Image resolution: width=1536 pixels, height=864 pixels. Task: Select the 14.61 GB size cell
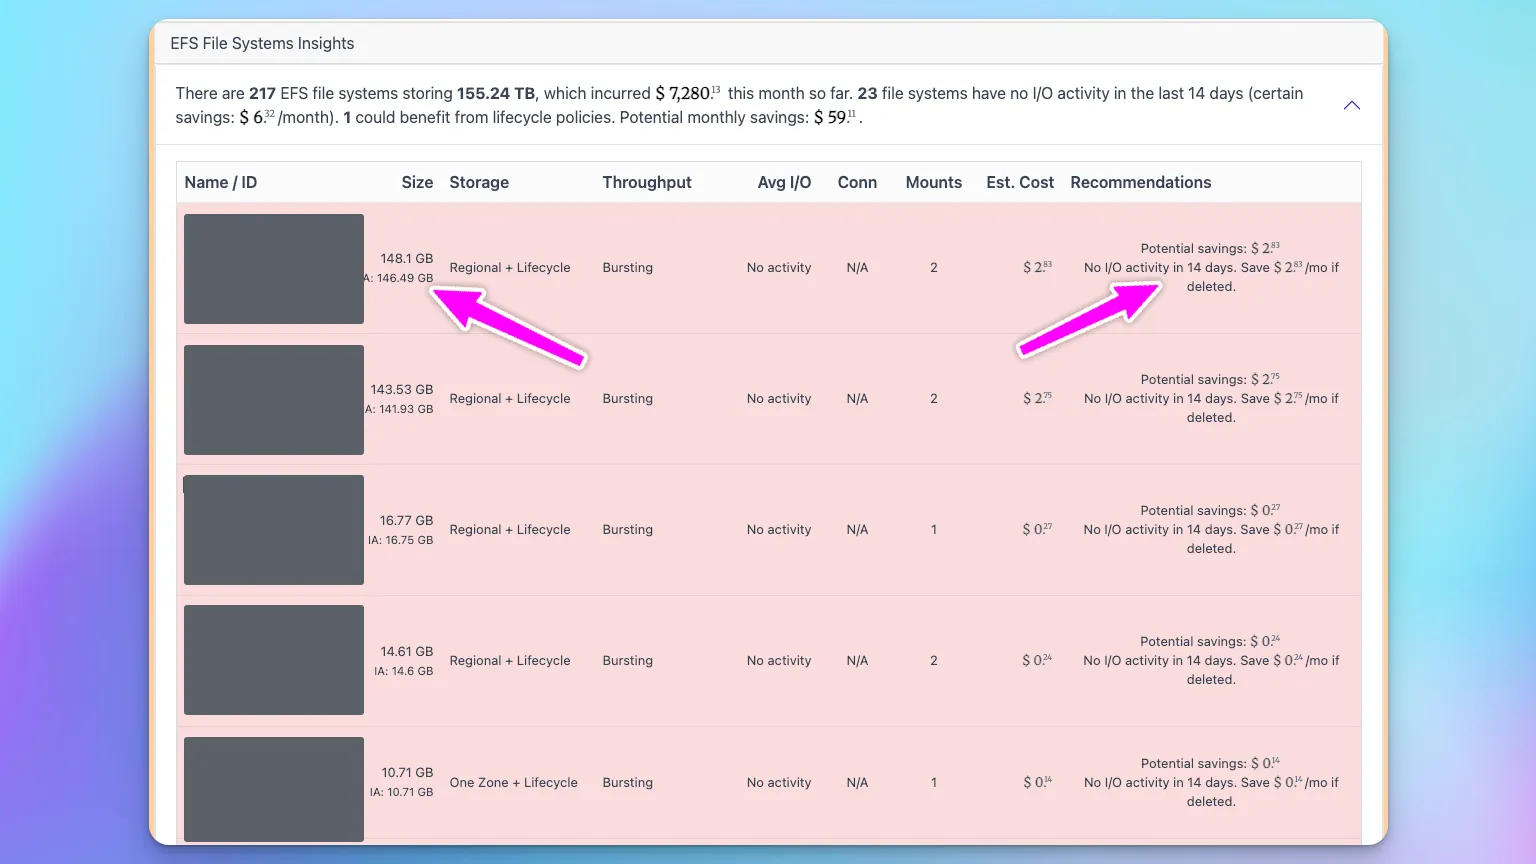pyautogui.click(x=407, y=651)
